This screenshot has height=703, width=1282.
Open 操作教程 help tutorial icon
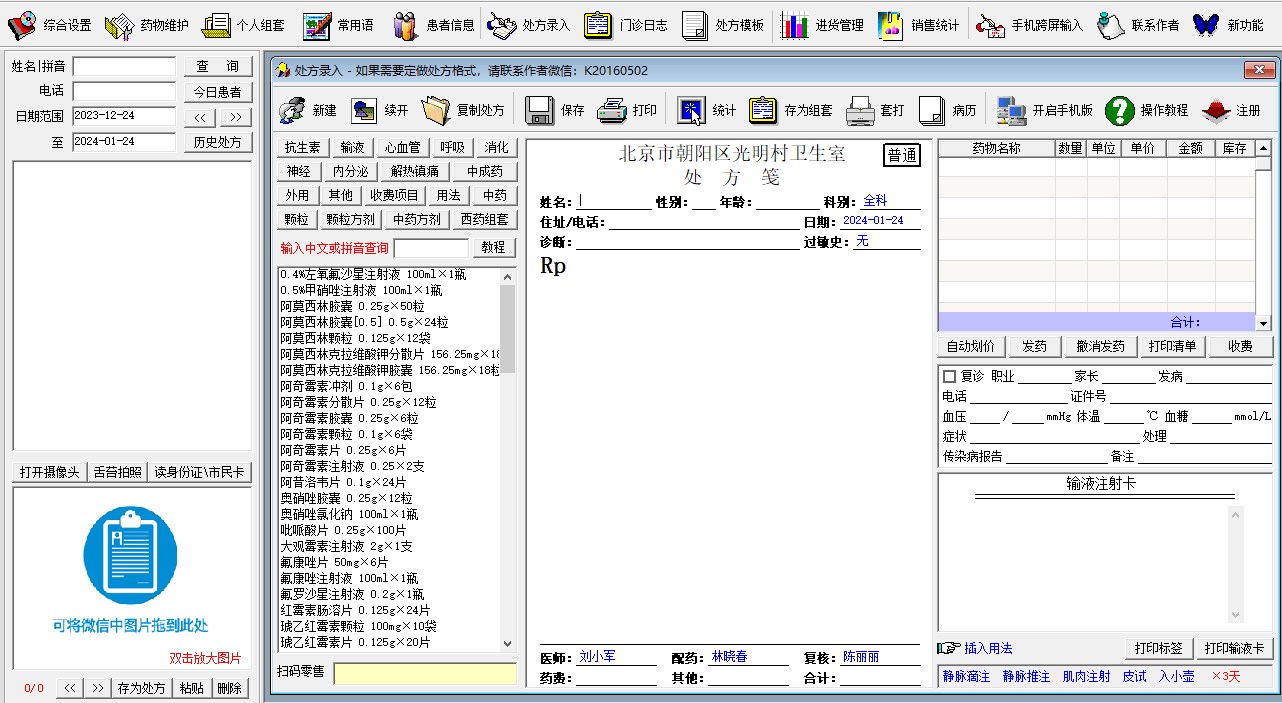[1119, 110]
